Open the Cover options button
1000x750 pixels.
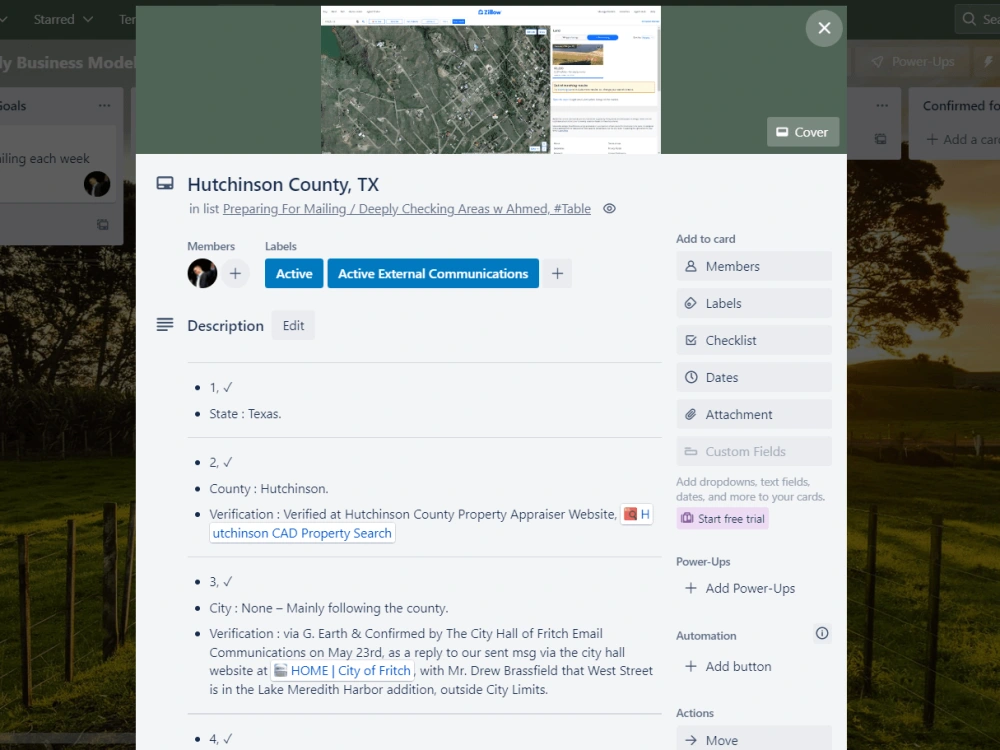(802, 132)
